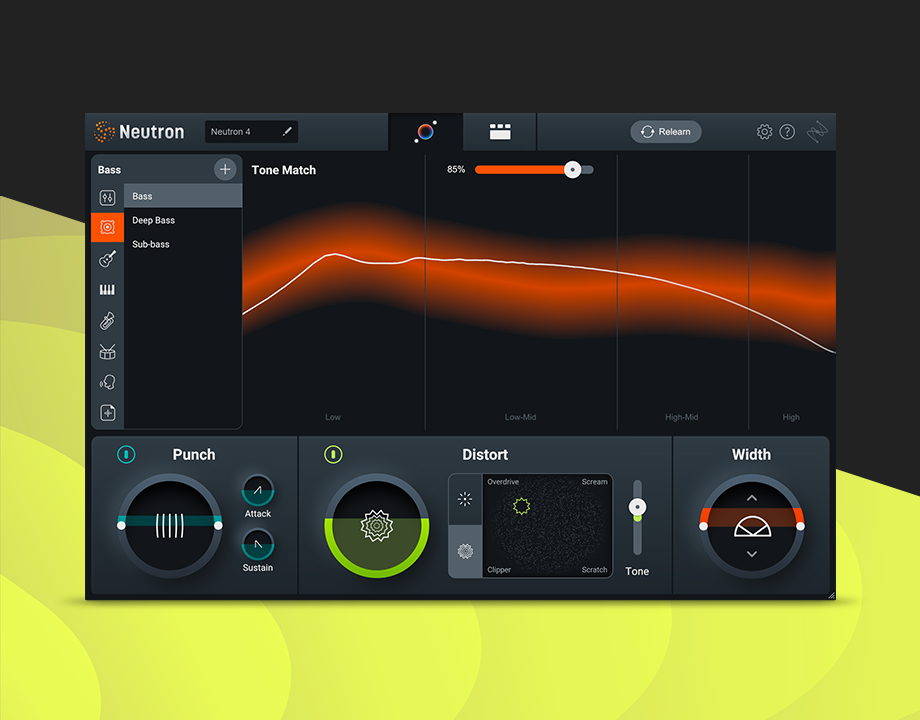Click the mixer faders icon in sidebar

pos(107,198)
